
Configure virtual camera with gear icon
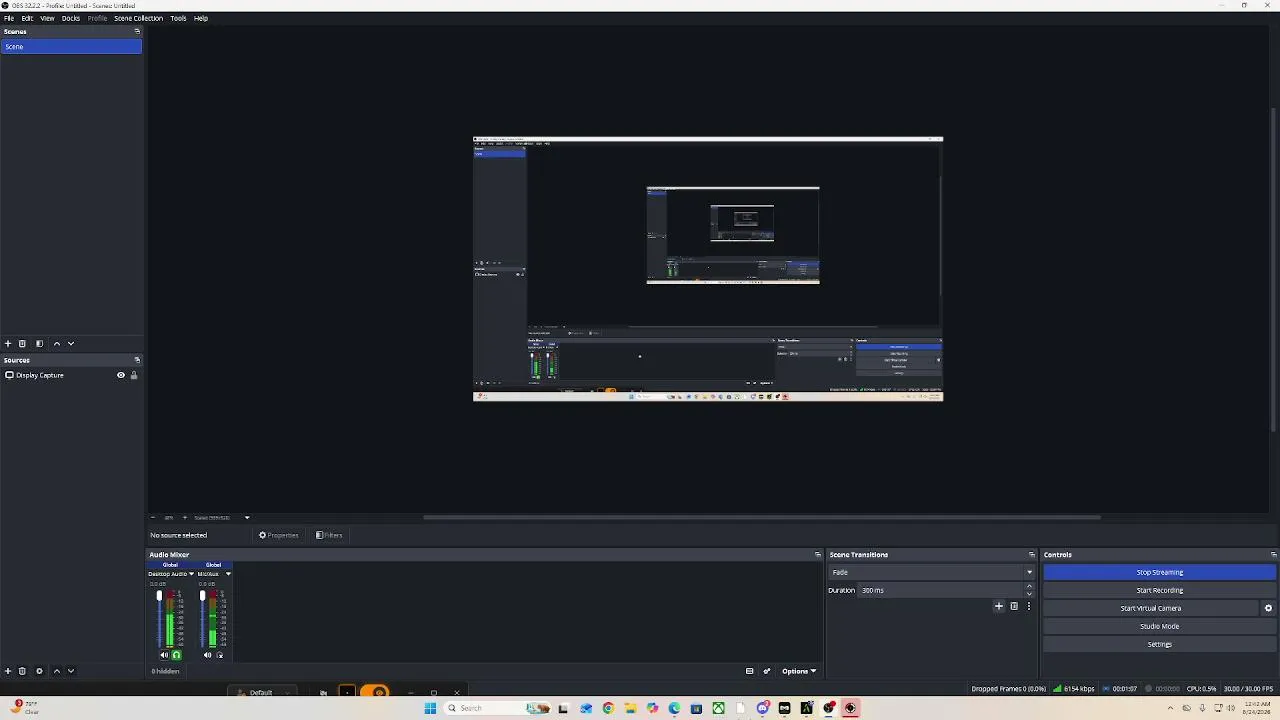[1268, 608]
